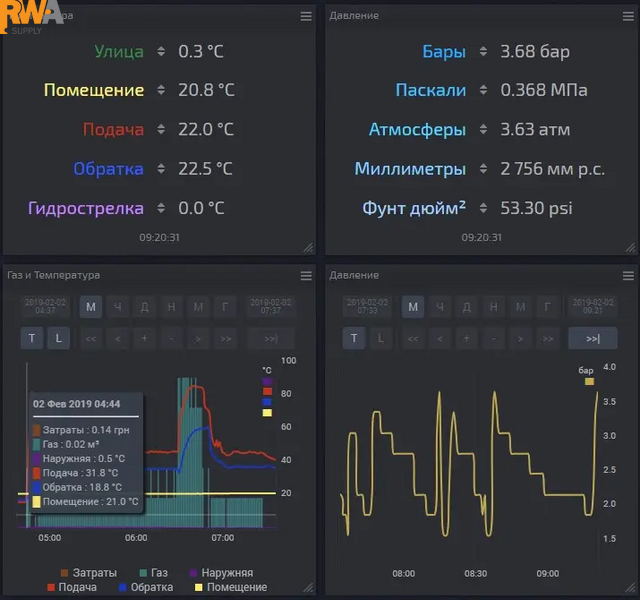Screen dimensions: 640x600
Task: Go to latest with >>| in pressure chart
Action: [593, 338]
